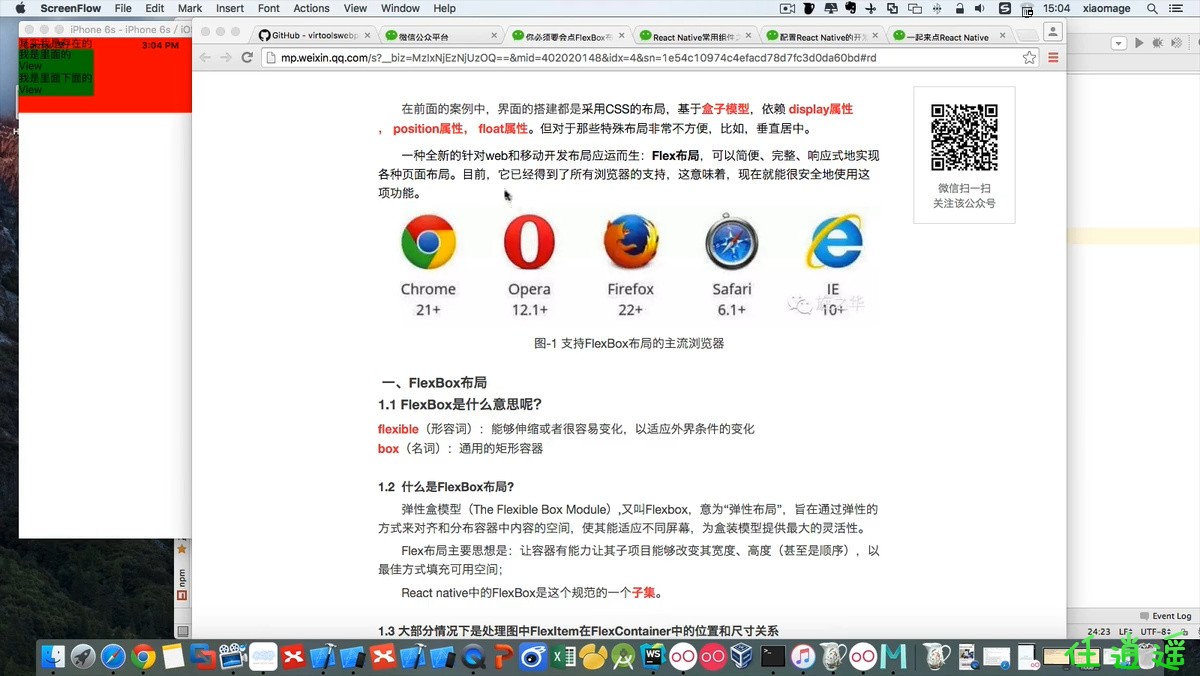This screenshot has width=1200, height=676.
Task: Click the 15:04 clock in the menu bar
Action: coord(1056,8)
